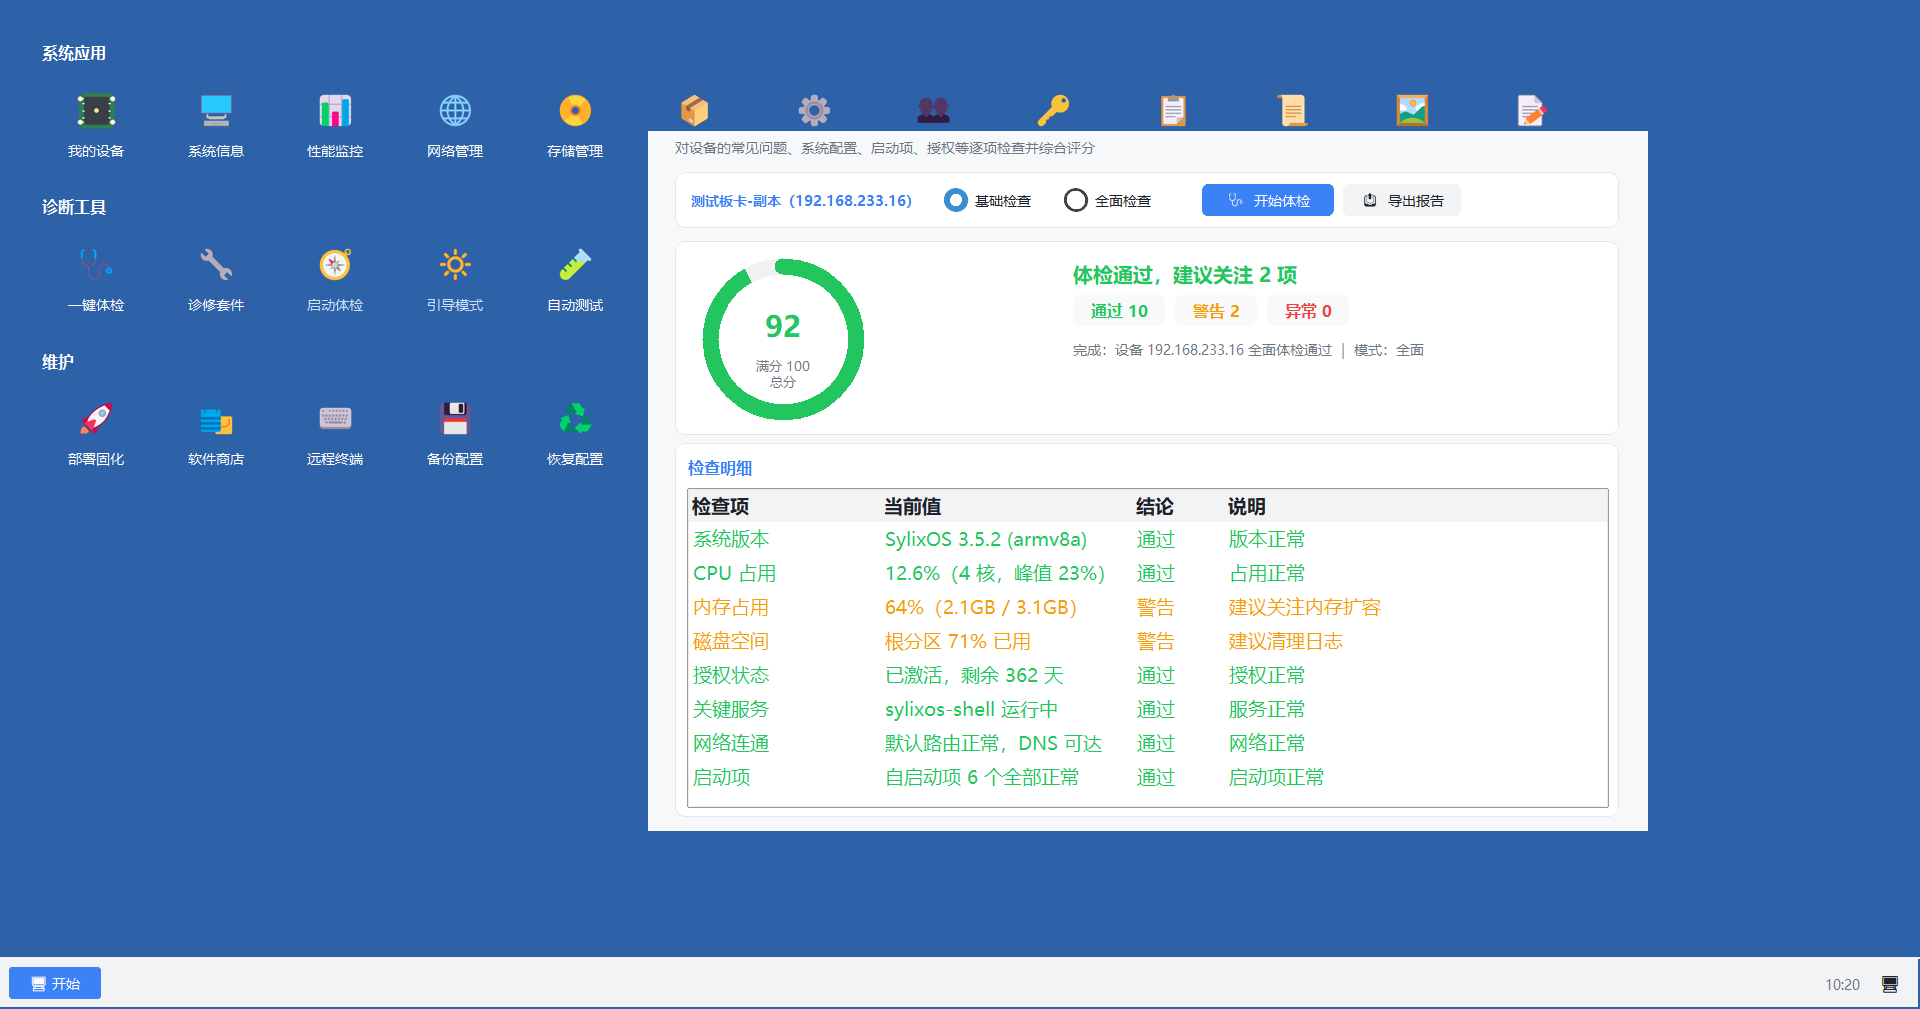Click the device link 测试板卡-副本 (192.168.233.16)
1920x1009 pixels.
click(801, 201)
